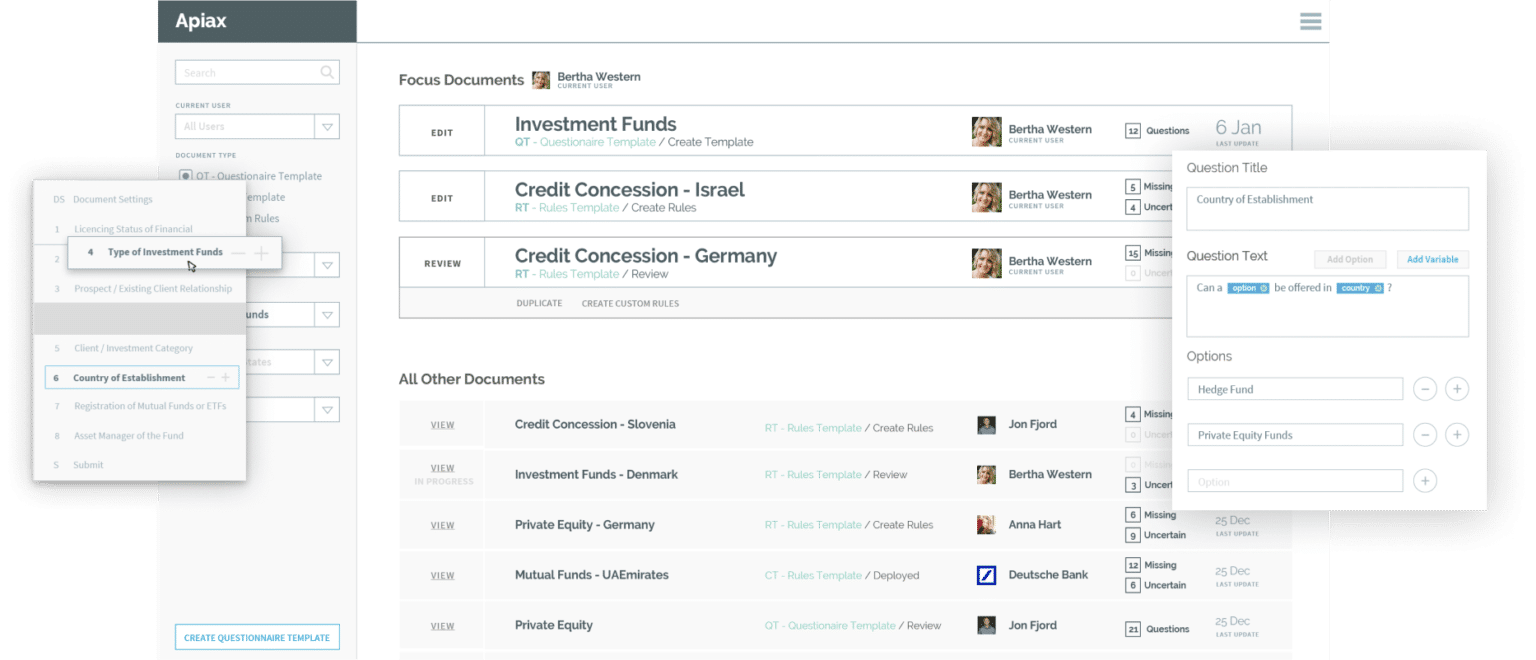This screenshot has height=660, width=1536.
Task: Click plus icon beside Private Equity Funds
Action: coord(1457,435)
